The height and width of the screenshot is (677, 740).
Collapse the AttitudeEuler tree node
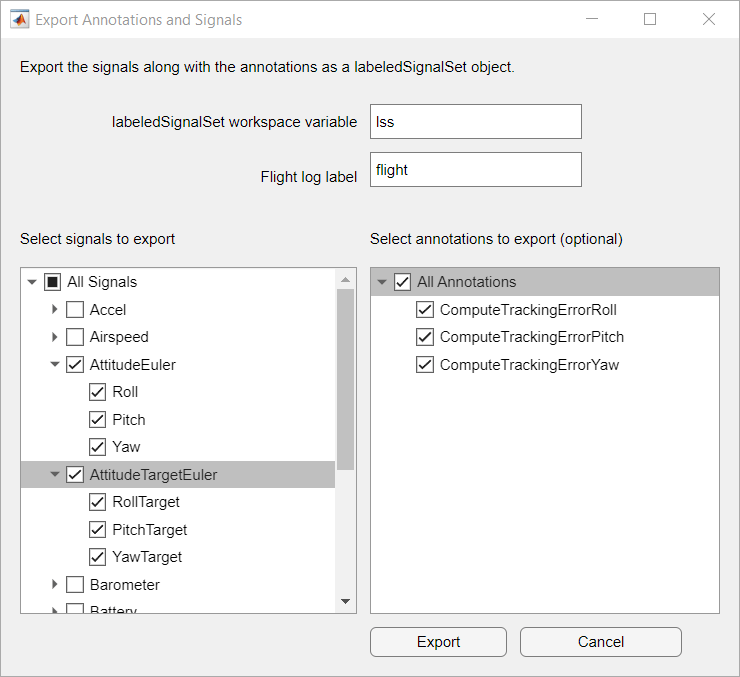[55, 365]
